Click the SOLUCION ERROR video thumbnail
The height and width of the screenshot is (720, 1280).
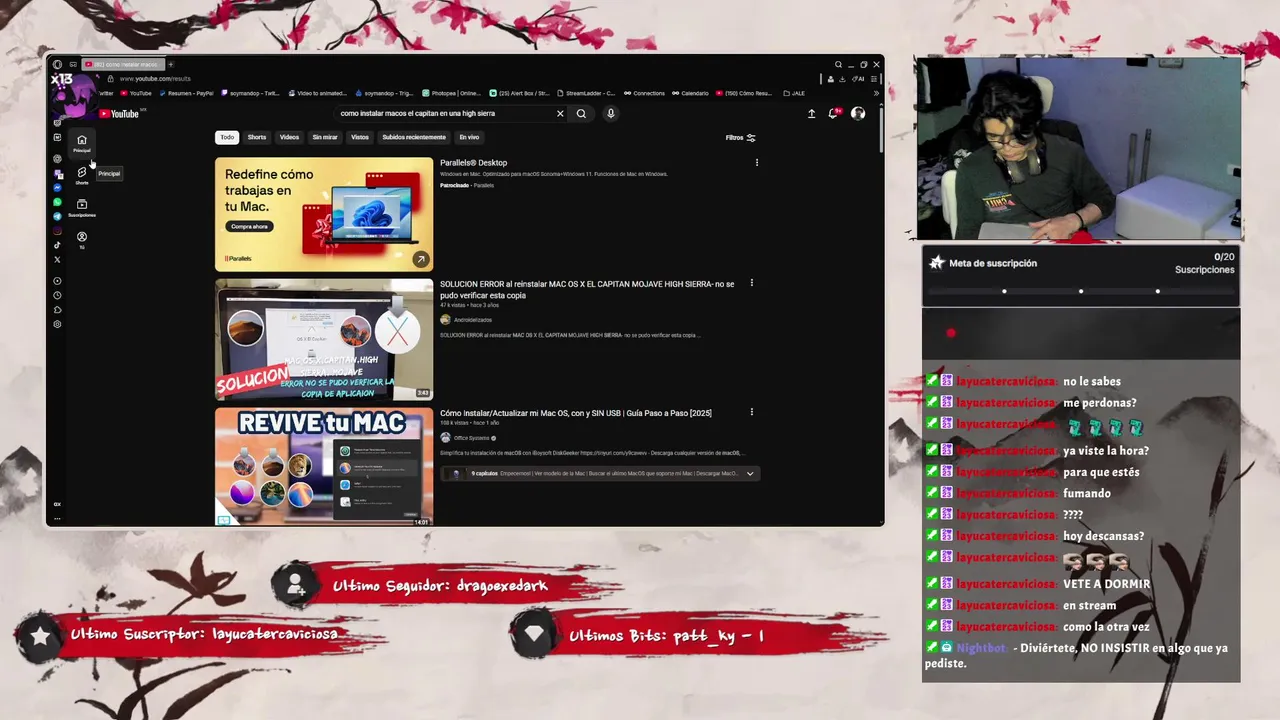(324, 340)
